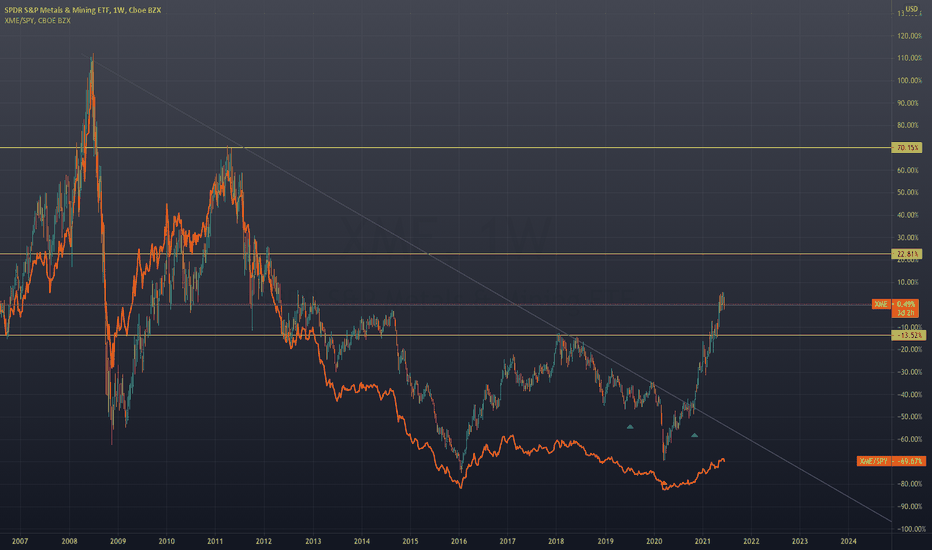
Task: Click the 2015 year label on time axis
Action: point(410,541)
